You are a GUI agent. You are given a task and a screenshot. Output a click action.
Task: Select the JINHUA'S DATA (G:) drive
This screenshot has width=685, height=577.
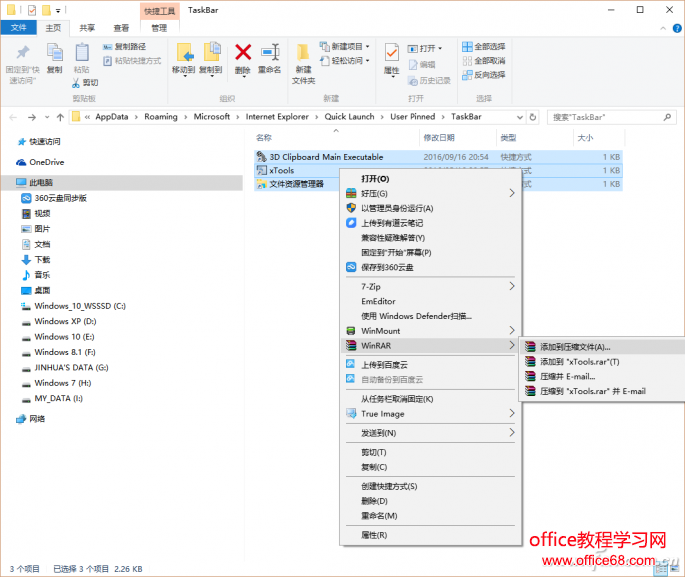65,367
